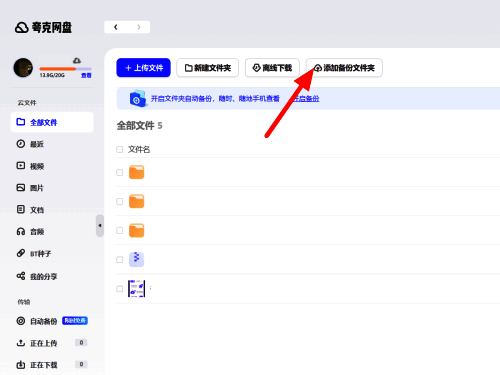Click the blue badge beside 自动备份
The height and width of the screenshot is (375, 500).
(75, 321)
